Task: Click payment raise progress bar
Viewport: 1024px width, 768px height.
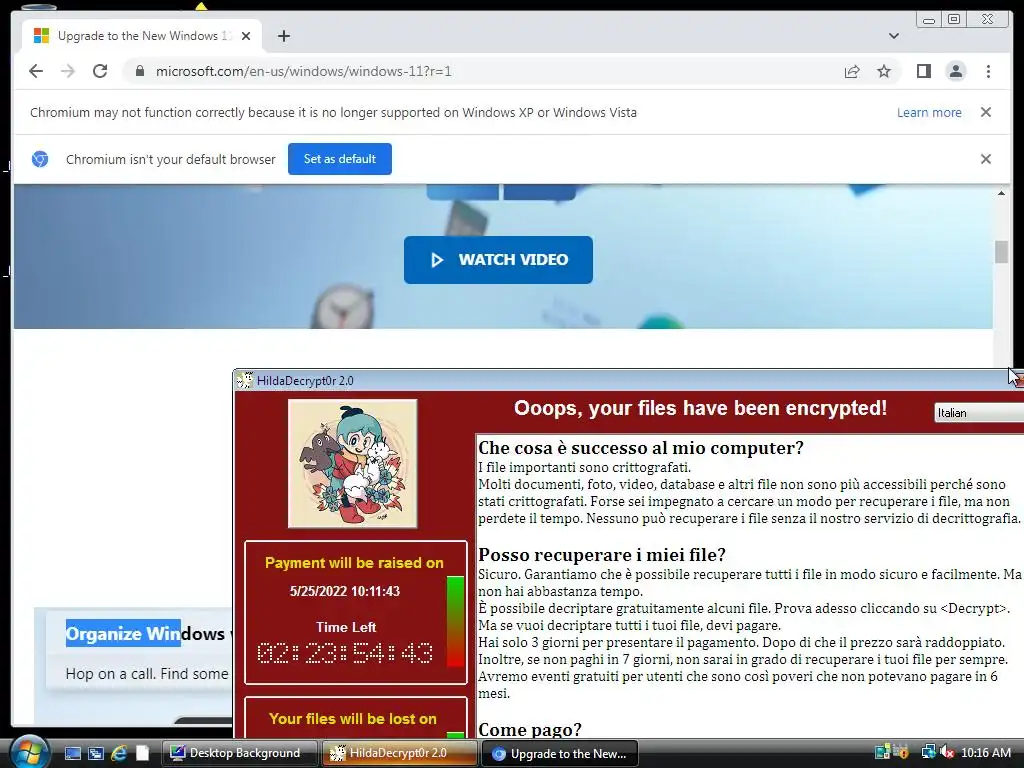Action: (x=455, y=621)
